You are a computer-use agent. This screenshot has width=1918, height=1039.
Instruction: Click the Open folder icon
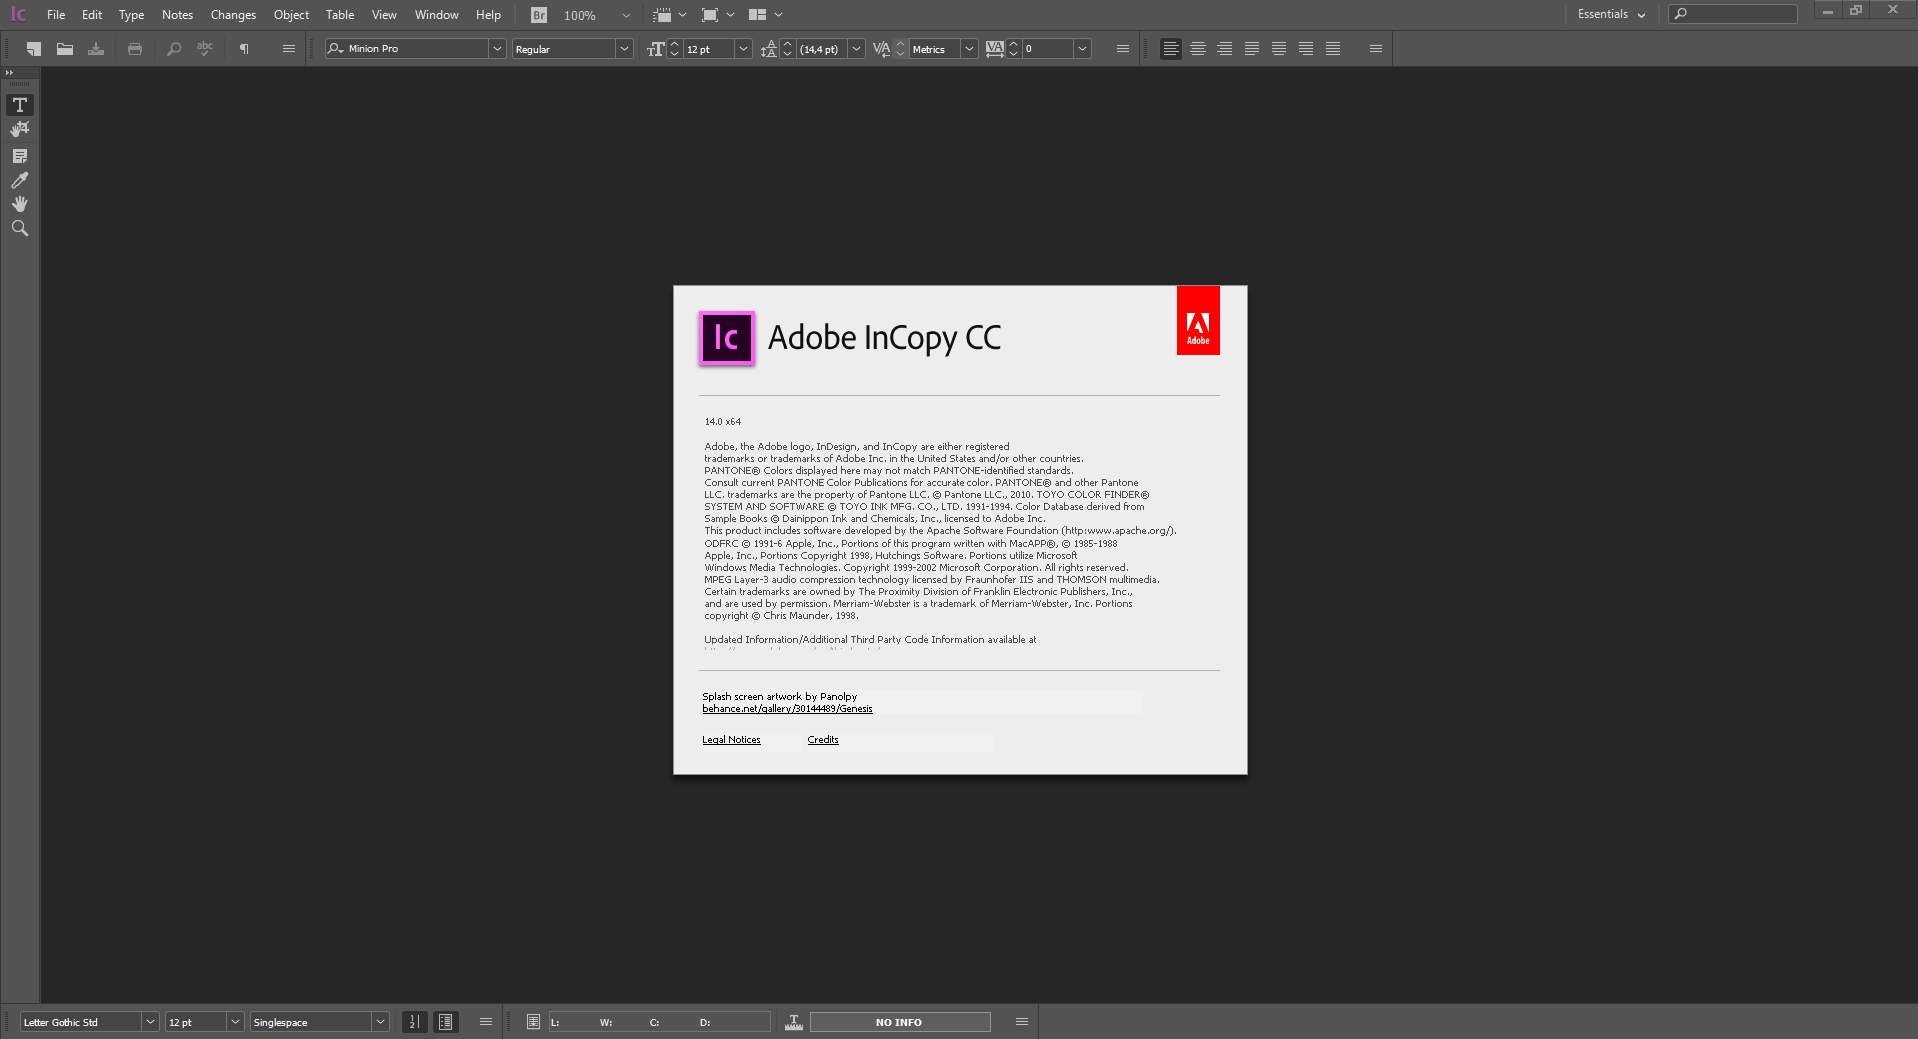pyautogui.click(x=65, y=48)
